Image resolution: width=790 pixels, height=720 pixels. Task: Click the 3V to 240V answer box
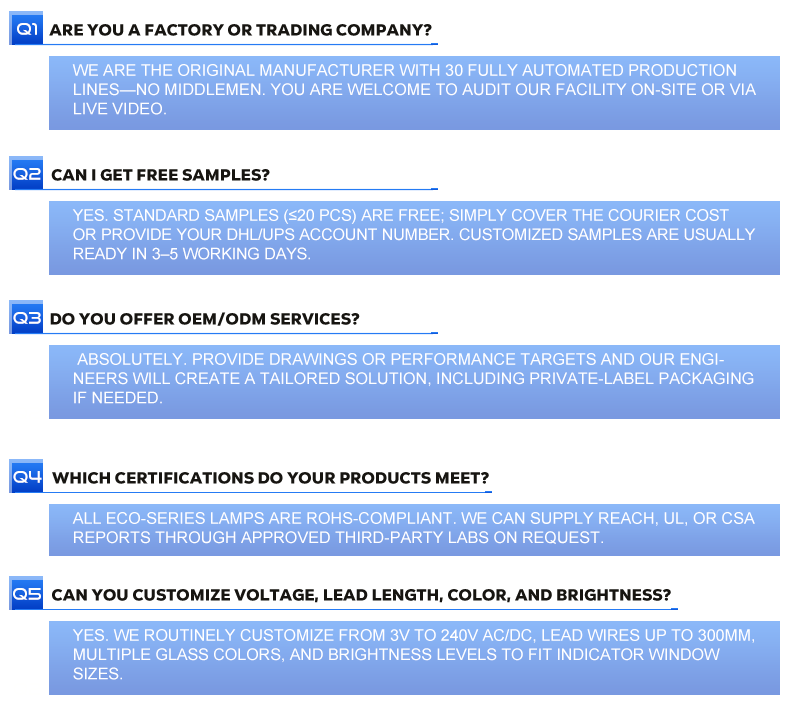tap(414, 658)
